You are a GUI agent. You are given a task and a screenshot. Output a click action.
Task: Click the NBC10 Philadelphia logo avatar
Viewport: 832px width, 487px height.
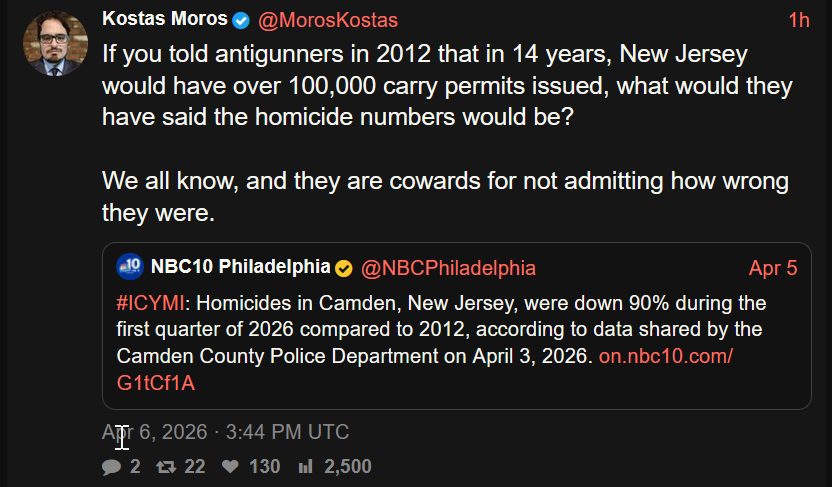point(130,267)
